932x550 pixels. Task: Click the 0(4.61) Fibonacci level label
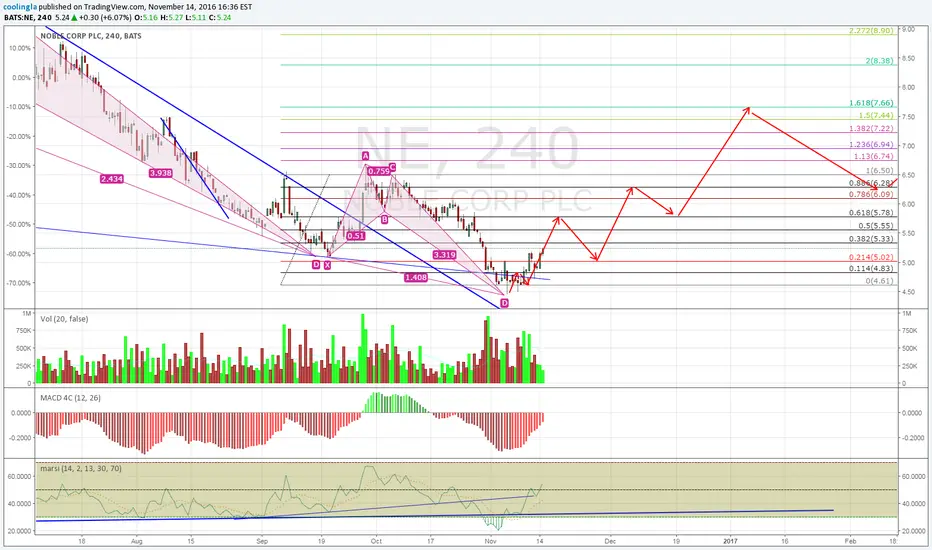tap(879, 281)
